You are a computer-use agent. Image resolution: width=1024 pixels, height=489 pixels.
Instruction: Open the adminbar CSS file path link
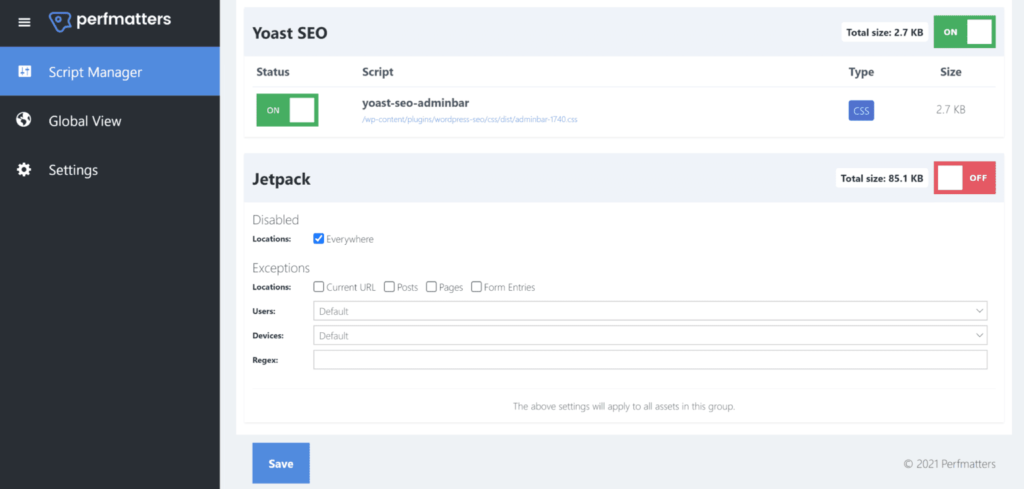[x=470, y=119]
